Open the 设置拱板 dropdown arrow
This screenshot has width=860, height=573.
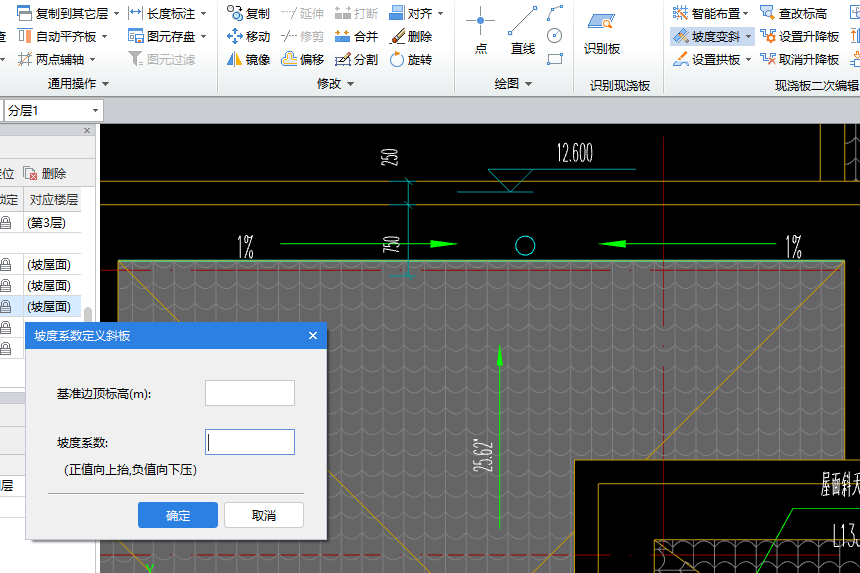tap(748, 59)
